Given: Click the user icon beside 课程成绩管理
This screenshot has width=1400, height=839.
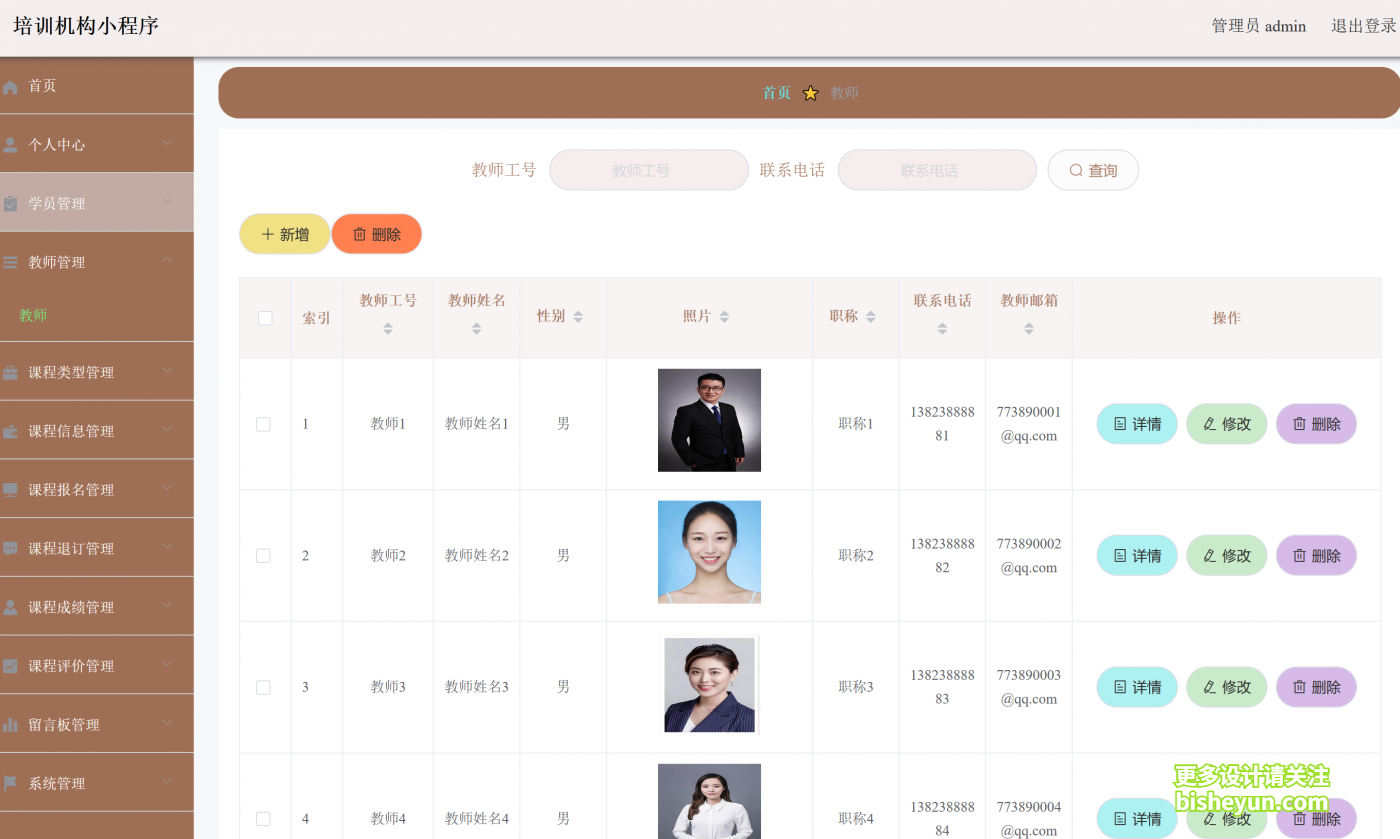Looking at the screenshot, I should click(x=11, y=608).
